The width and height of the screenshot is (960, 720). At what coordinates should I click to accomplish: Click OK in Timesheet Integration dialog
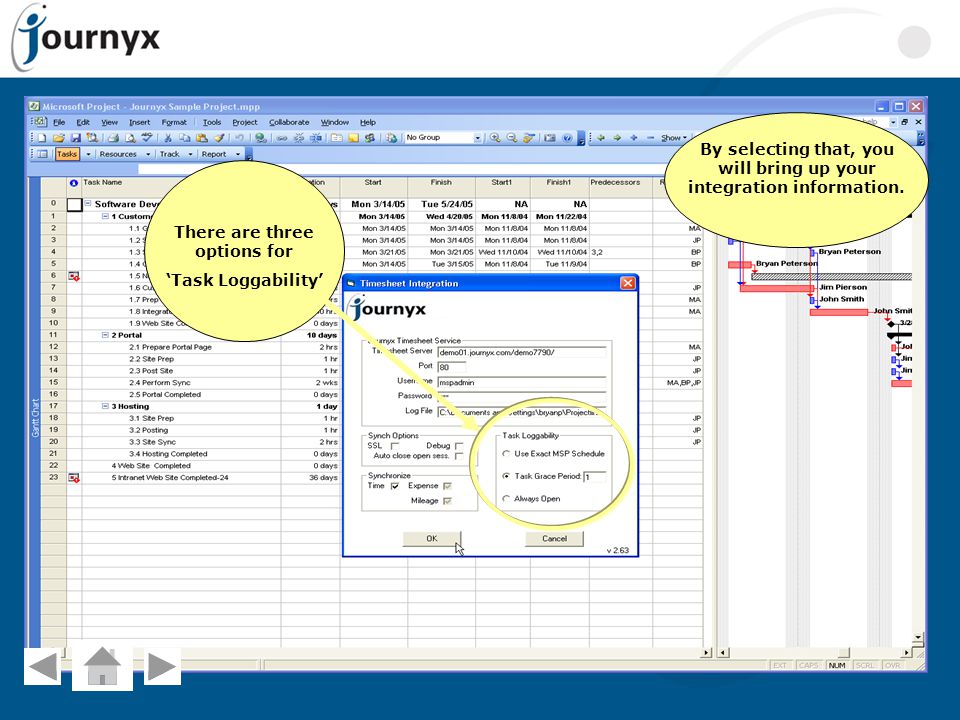(x=432, y=539)
